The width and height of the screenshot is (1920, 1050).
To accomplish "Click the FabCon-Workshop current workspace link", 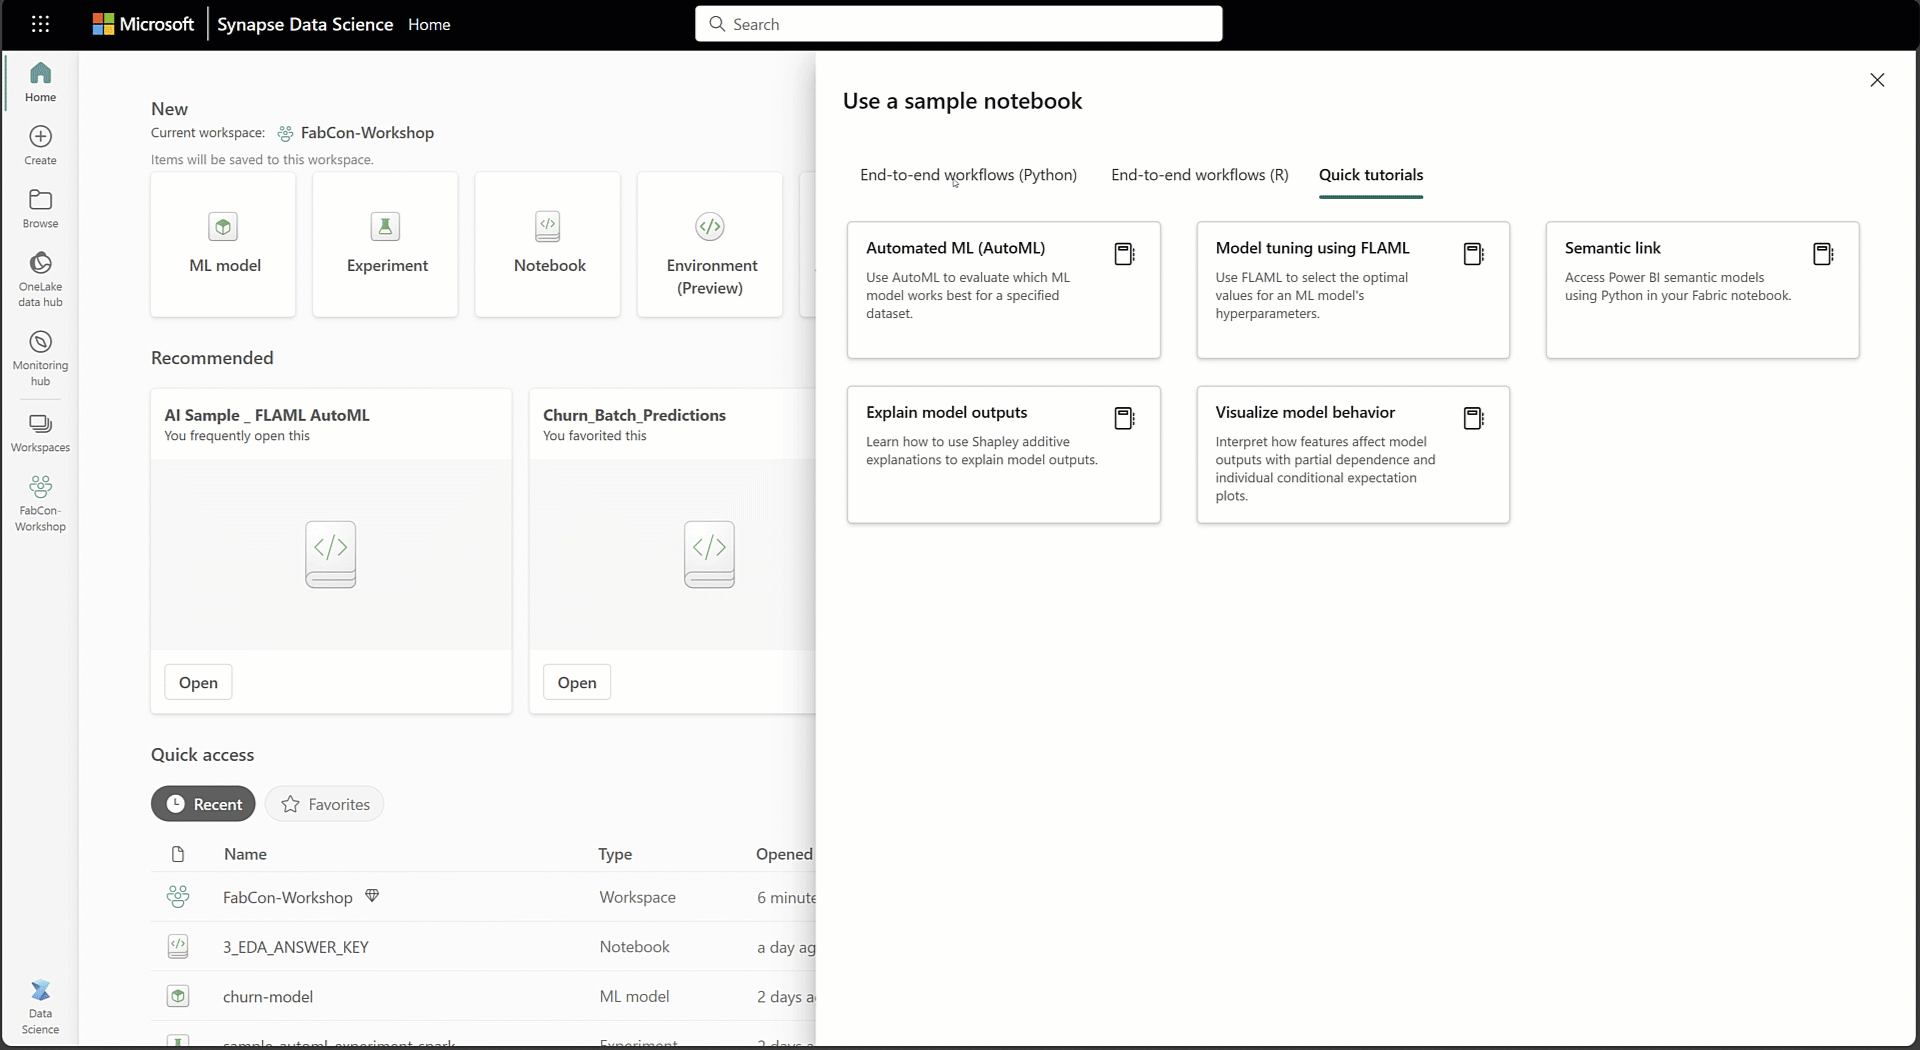I will [x=367, y=133].
